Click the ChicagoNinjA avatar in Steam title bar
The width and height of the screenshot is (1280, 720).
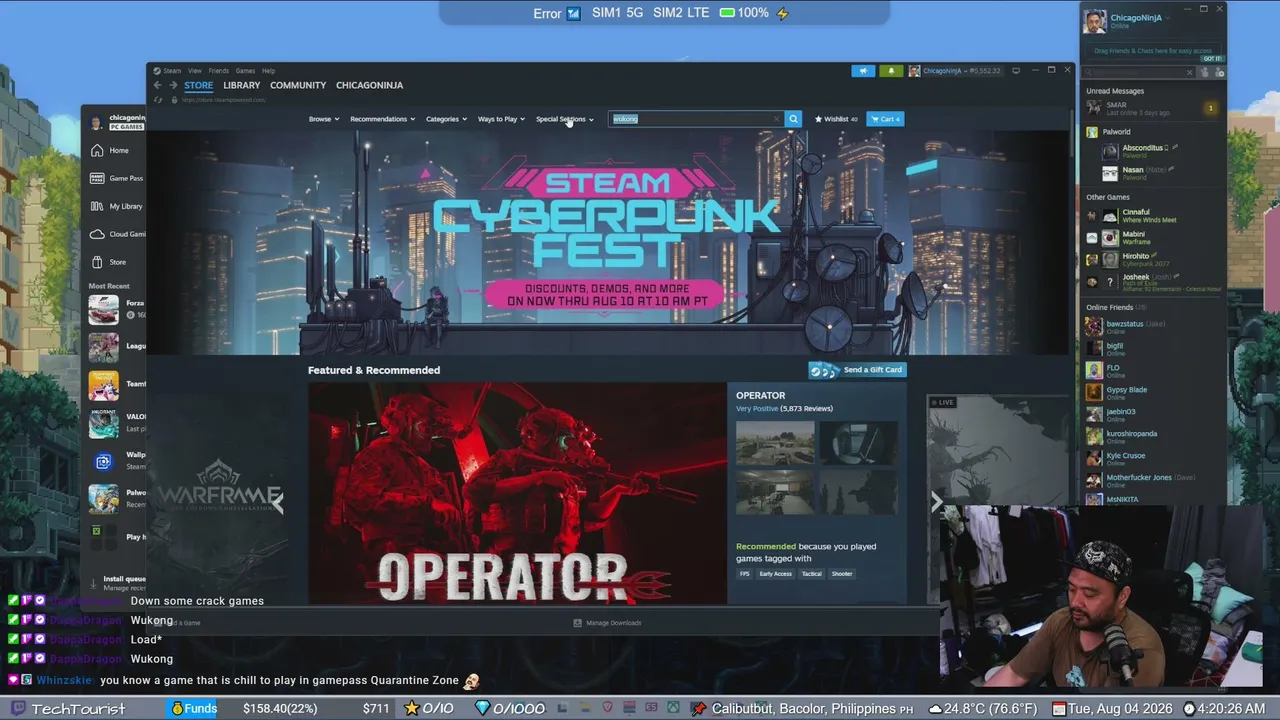click(x=914, y=71)
